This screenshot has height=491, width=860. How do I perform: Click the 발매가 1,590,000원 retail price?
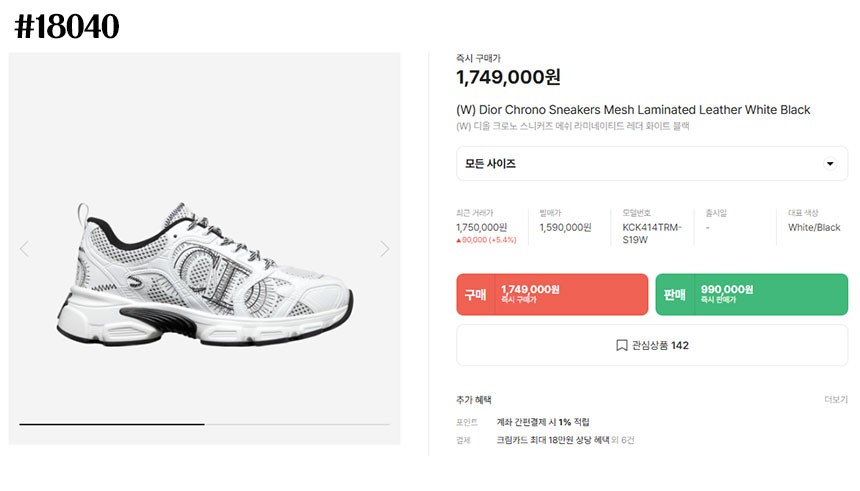(x=565, y=227)
